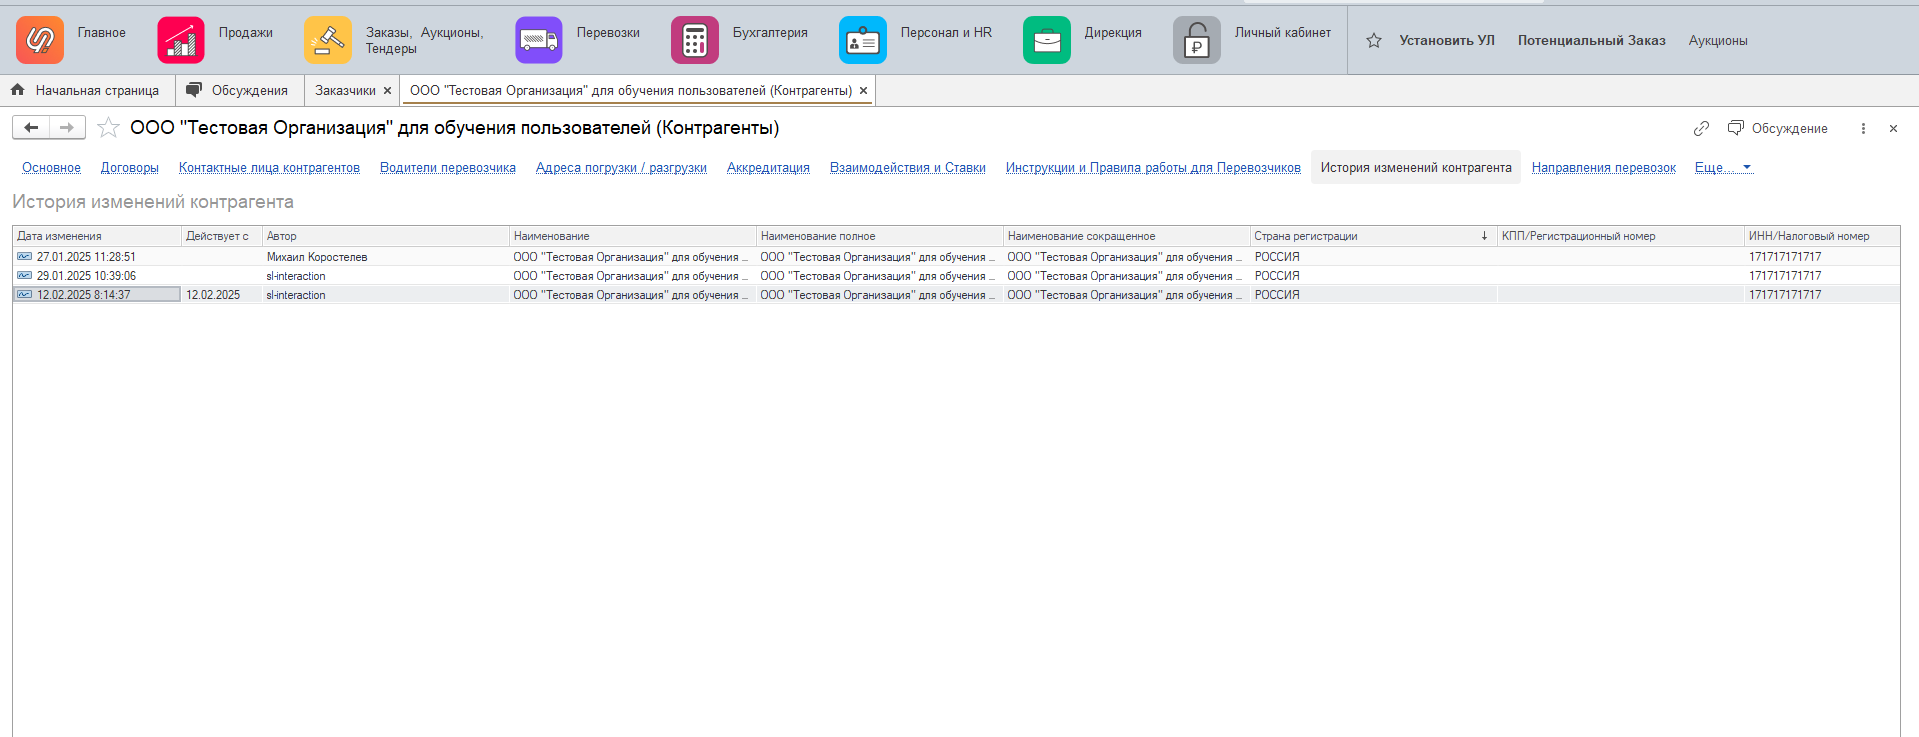Open the Перевозки truck icon
This screenshot has width=1919, height=737.
539,40
